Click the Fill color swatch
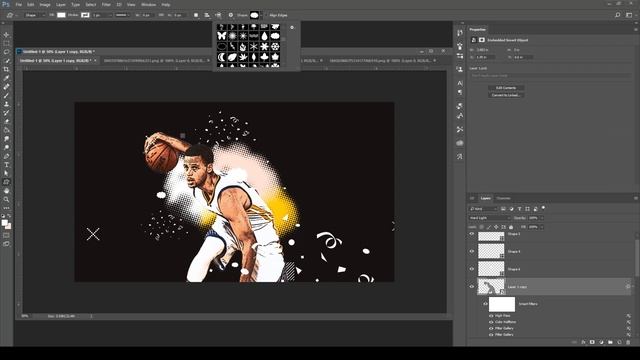This screenshot has width=640, height=360. click(x=61, y=15)
